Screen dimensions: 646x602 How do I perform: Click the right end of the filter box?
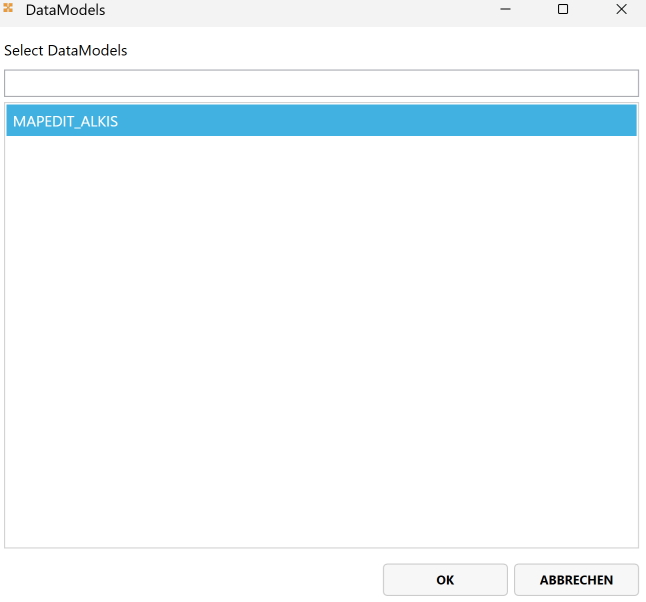628,83
